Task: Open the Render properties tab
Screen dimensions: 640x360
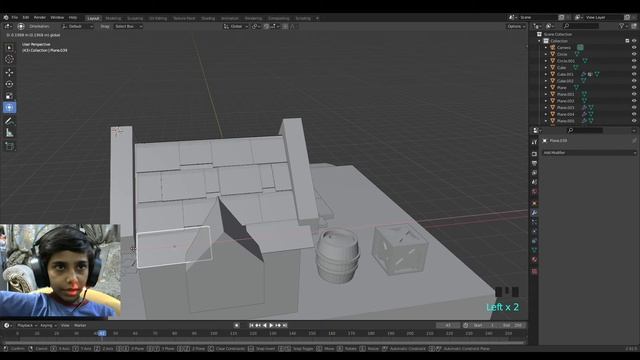Action: click(x=534, y=154)
